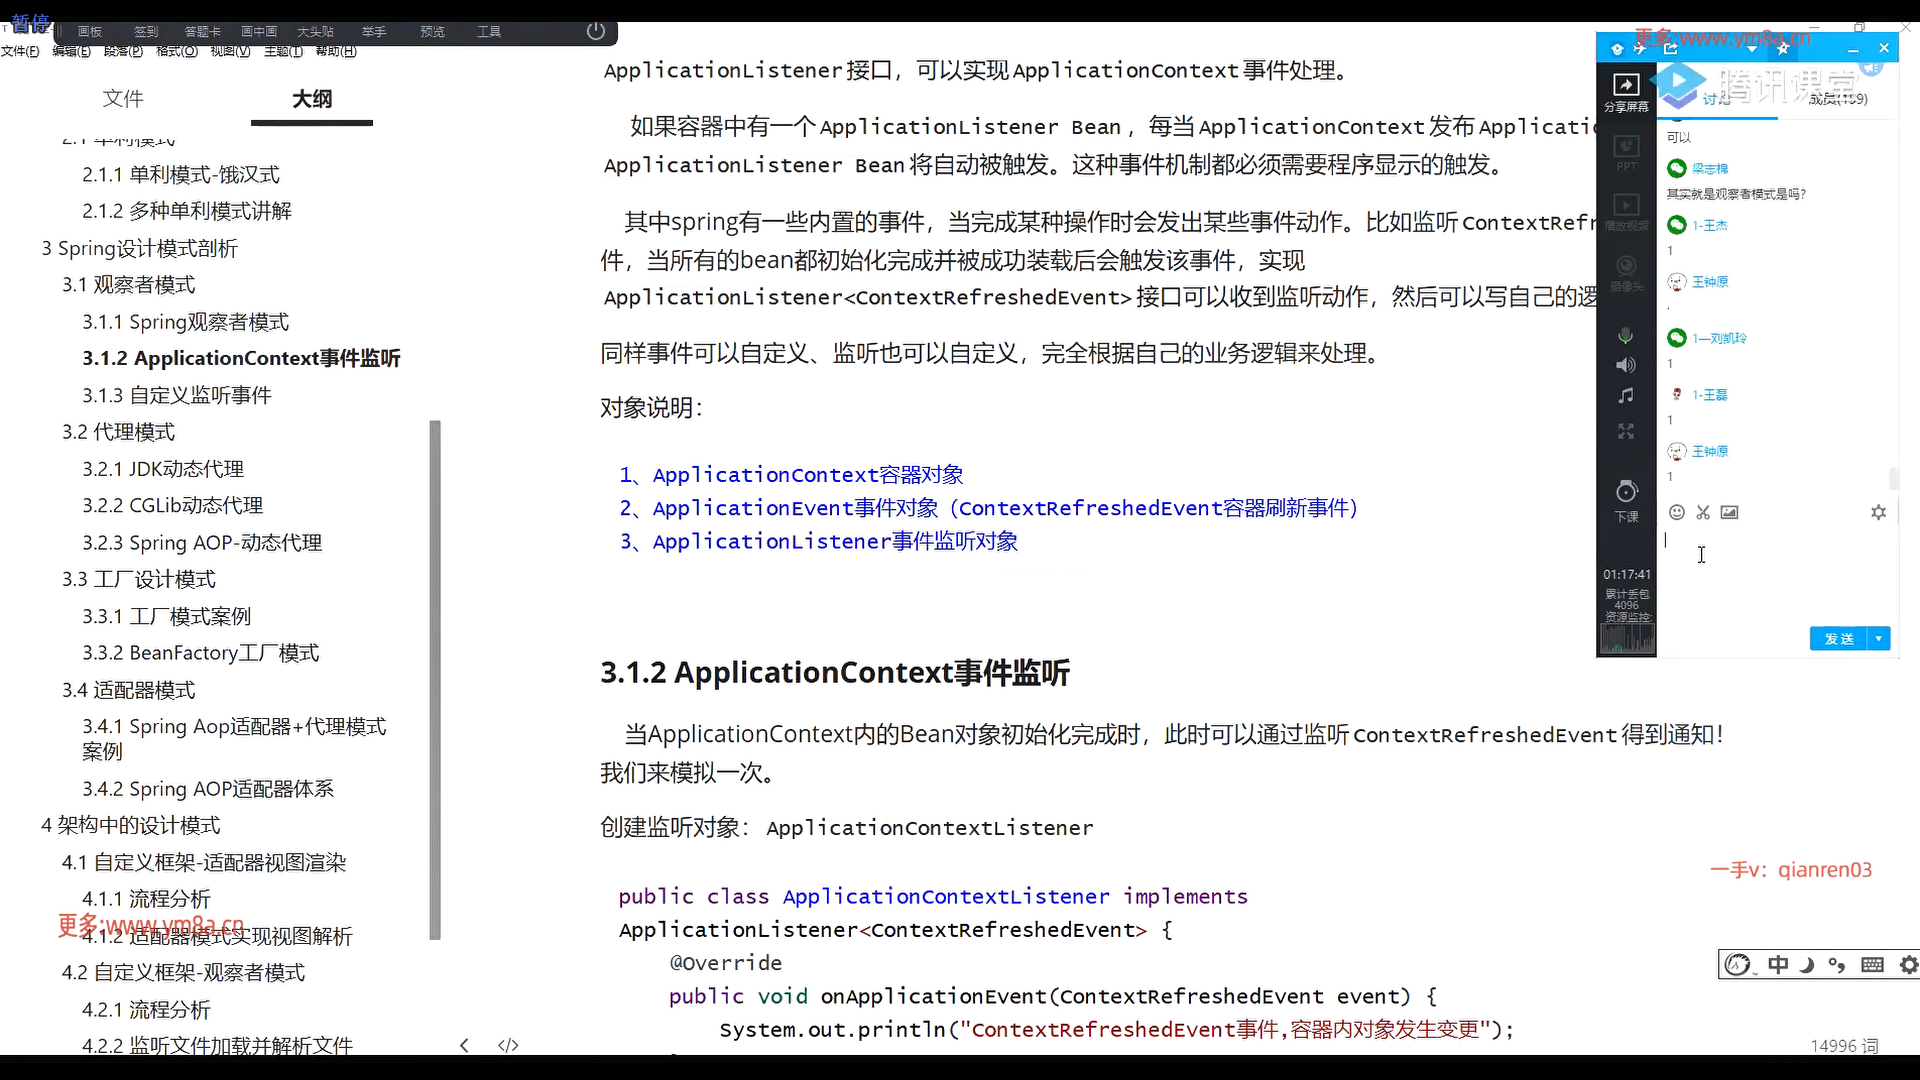This screenshot has width=1920, height=1080.
Task: Click the insert image icon in chat
Action: [1729, 512]
